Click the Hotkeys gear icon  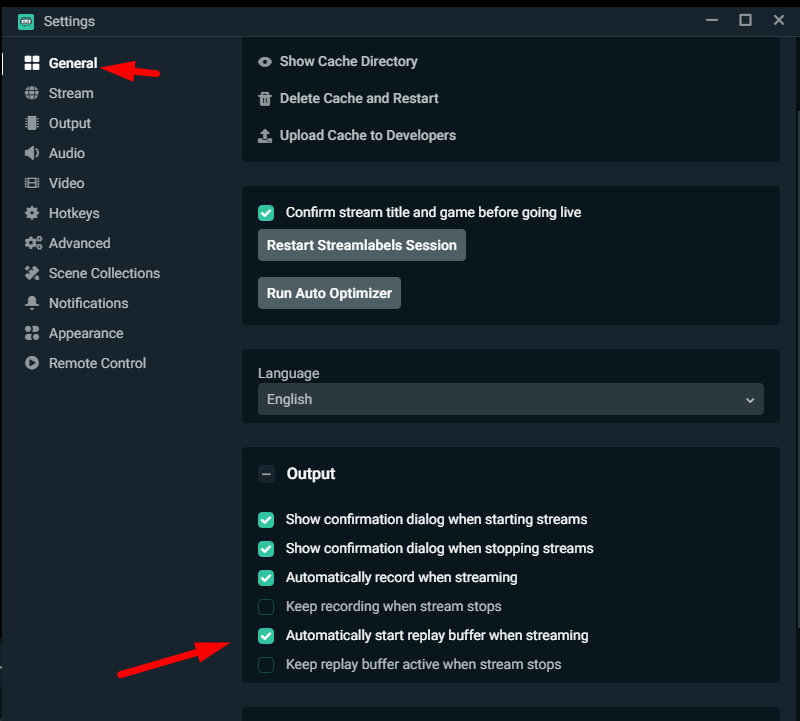32,213
